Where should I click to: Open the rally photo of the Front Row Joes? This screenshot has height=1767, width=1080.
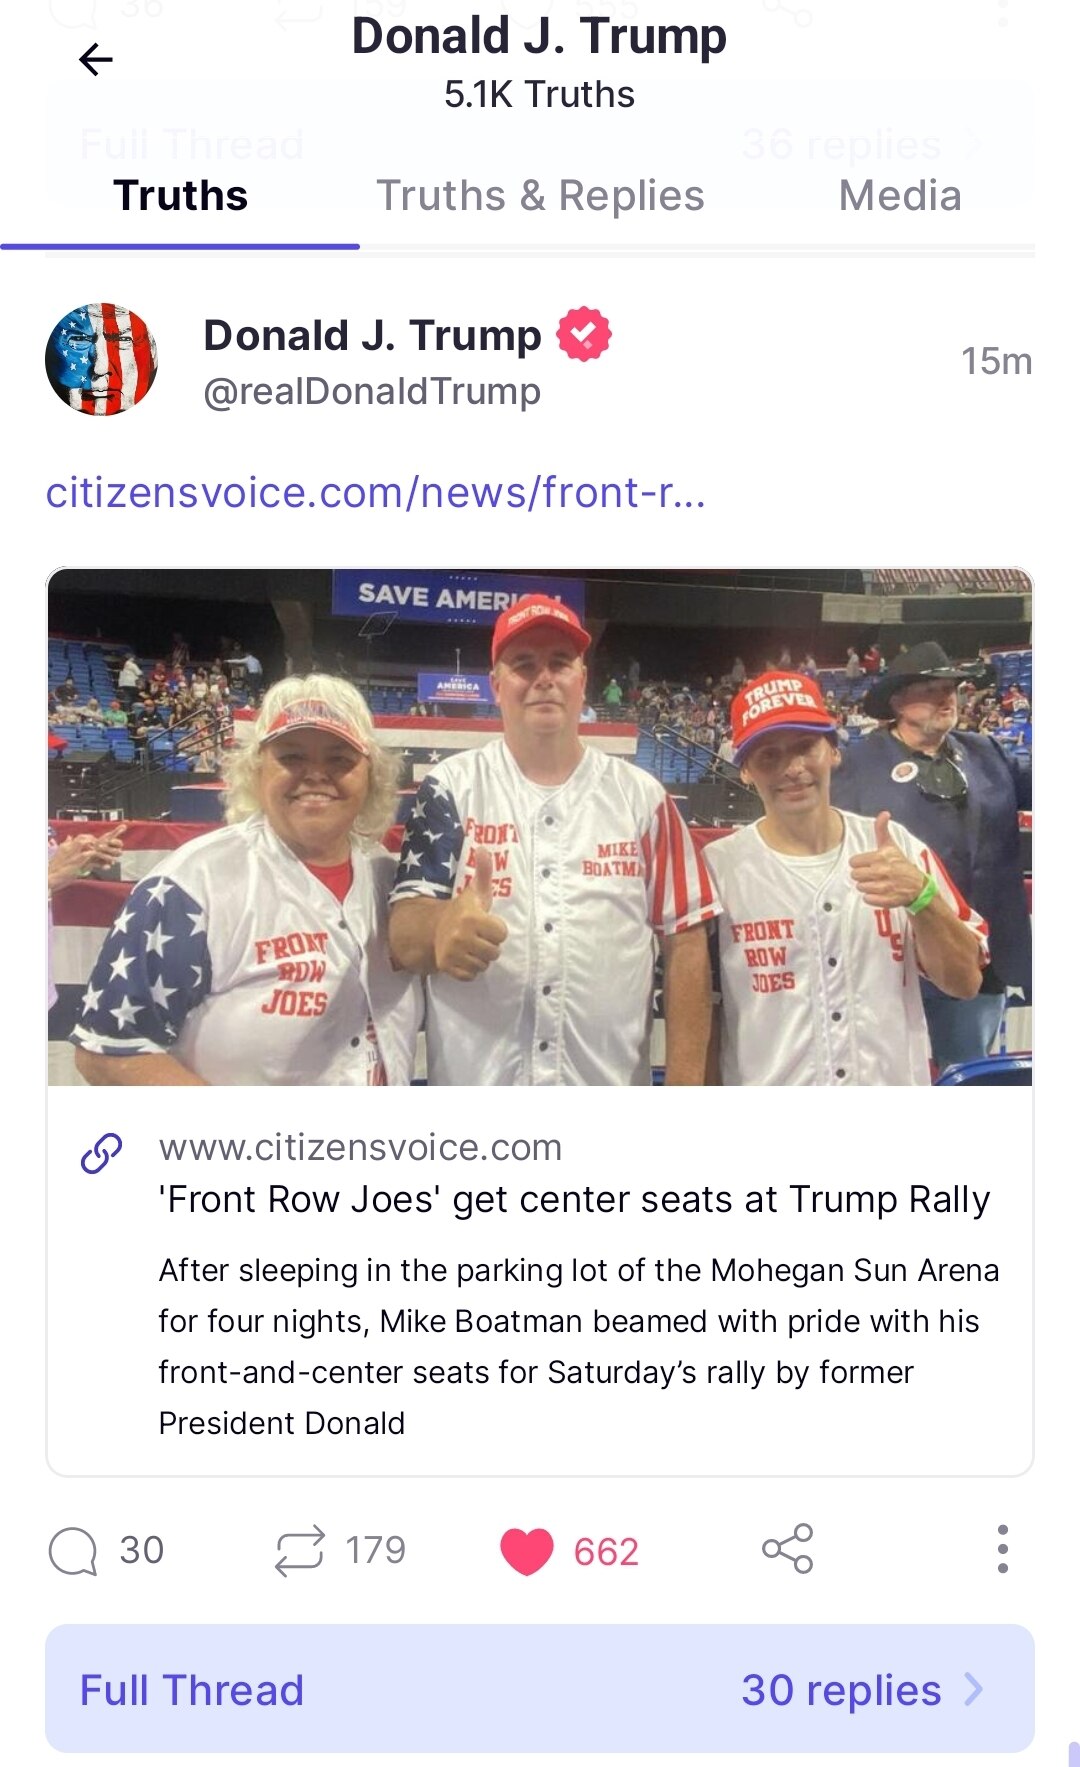(540, 827)
